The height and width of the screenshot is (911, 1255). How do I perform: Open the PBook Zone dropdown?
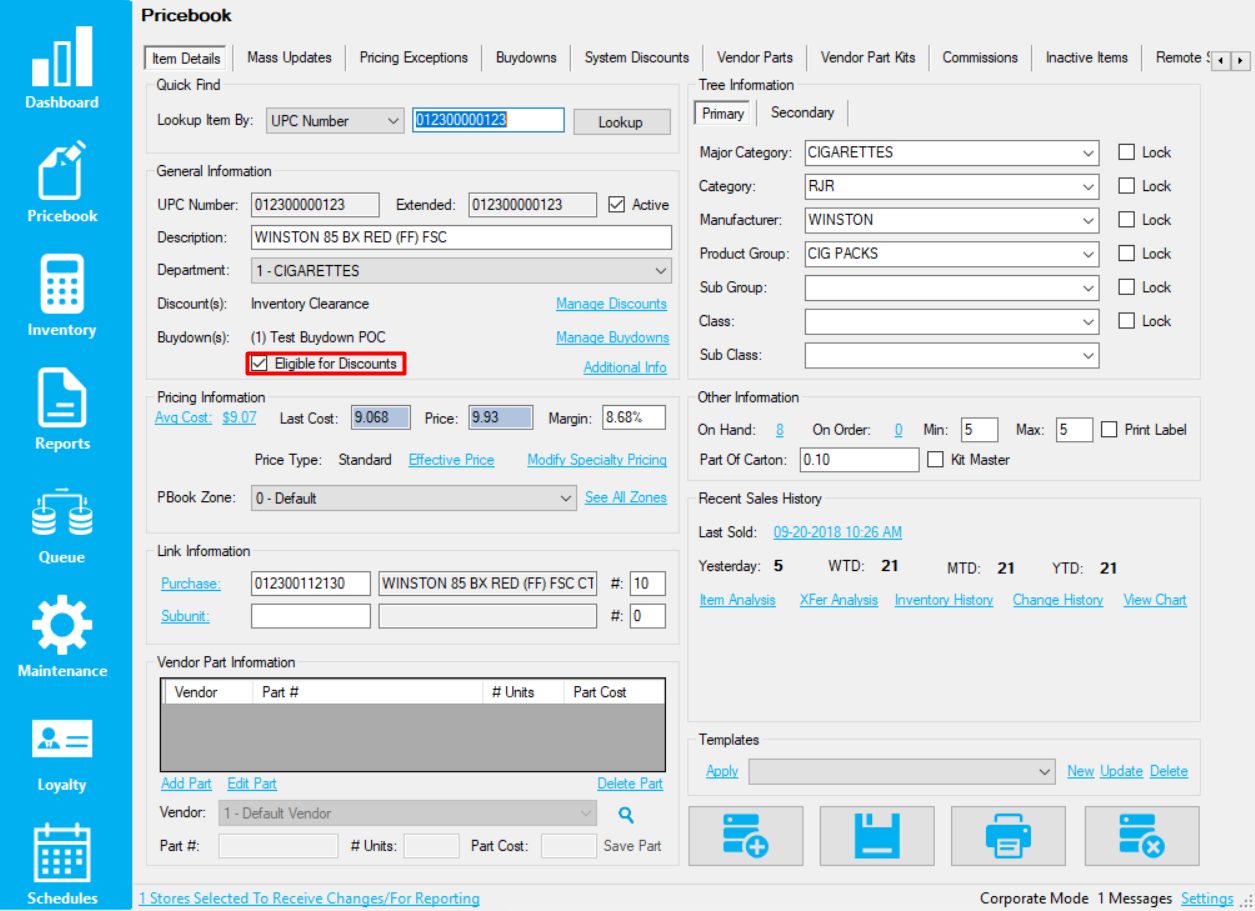(x=414, y=498)
